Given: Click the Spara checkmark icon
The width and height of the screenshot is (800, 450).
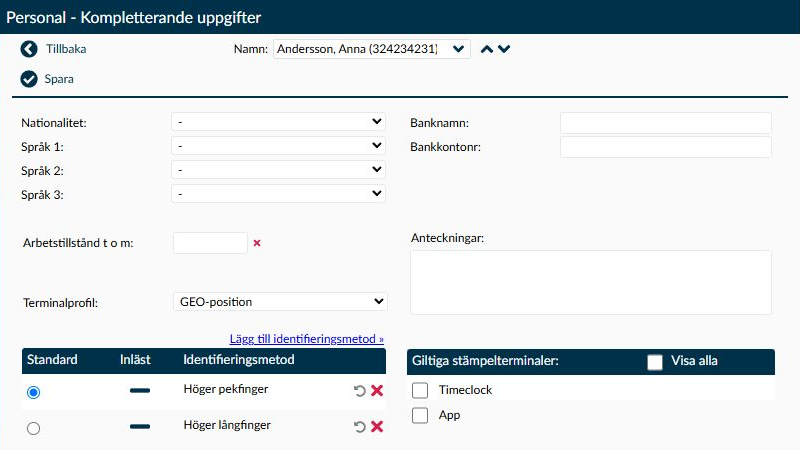Looking at the screenshot, I should pos(29,79).
